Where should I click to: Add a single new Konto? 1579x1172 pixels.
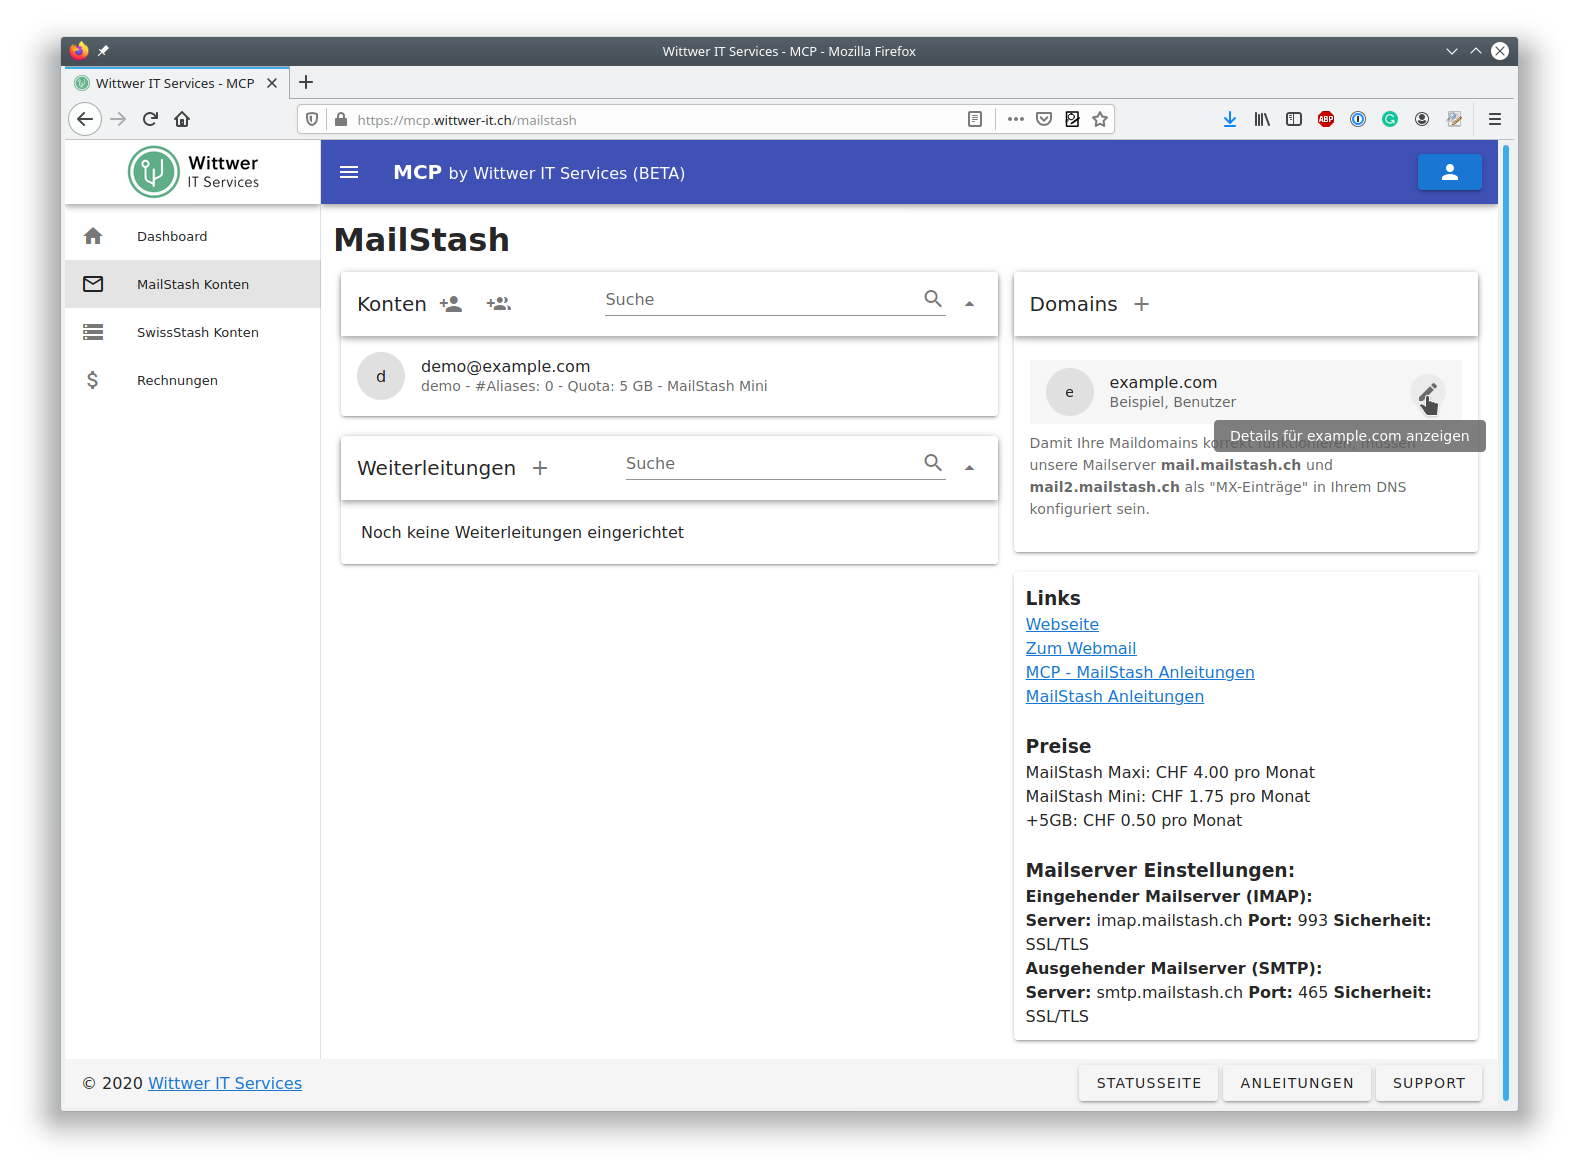coord(451,304)
